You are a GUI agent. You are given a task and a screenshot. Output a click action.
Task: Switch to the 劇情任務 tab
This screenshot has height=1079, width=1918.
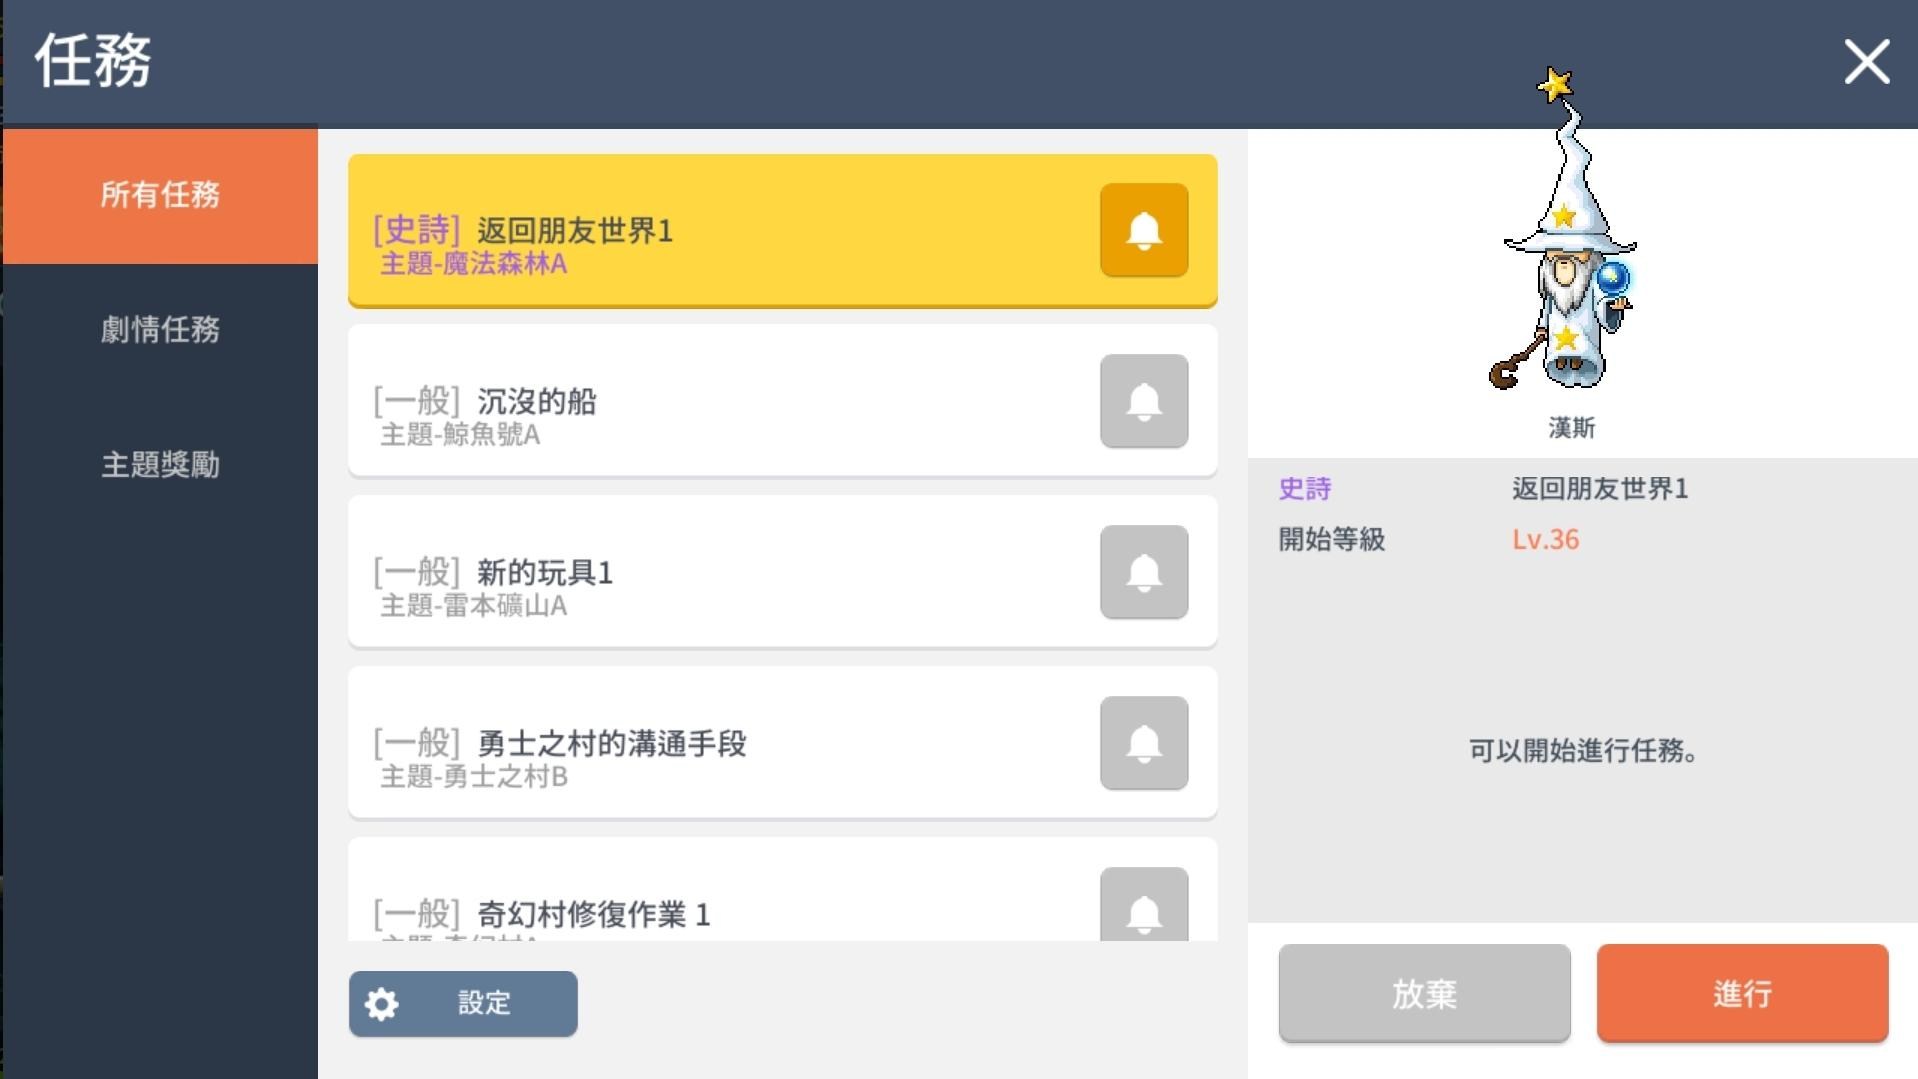(x=161, y=330)
